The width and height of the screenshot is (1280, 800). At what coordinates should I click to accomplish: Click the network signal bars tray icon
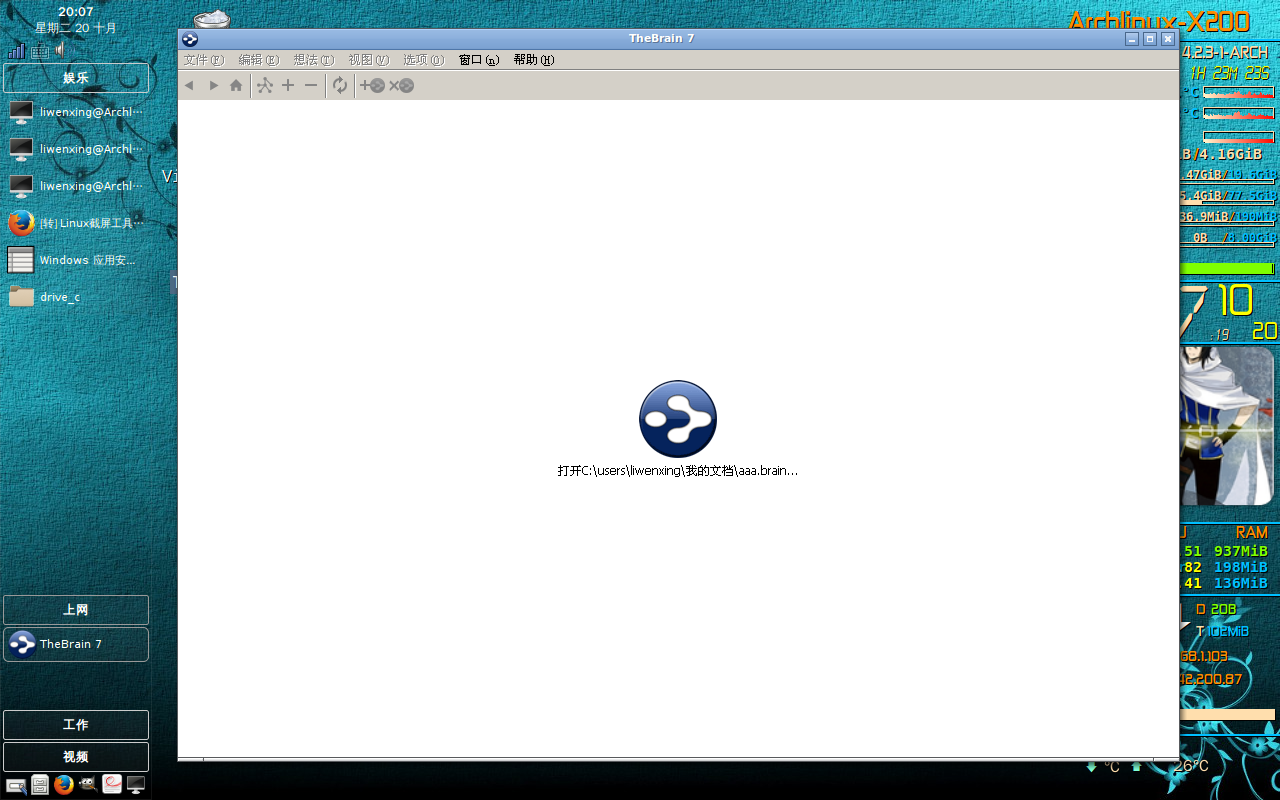tap(17, 50)
